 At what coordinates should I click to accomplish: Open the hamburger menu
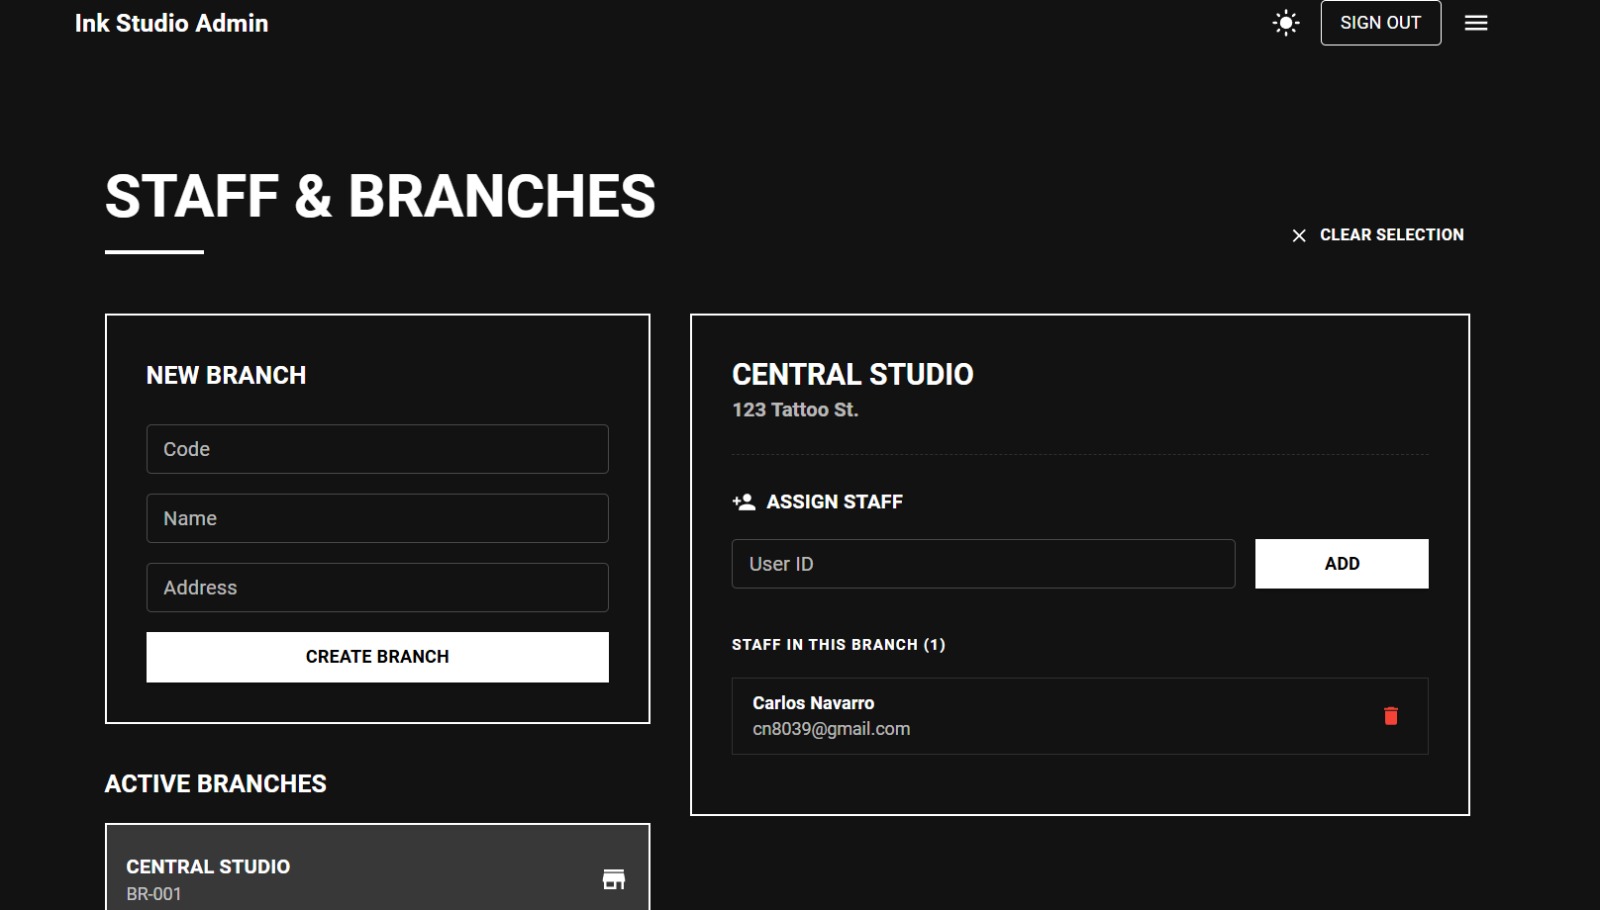click(x=1476, y=23)
